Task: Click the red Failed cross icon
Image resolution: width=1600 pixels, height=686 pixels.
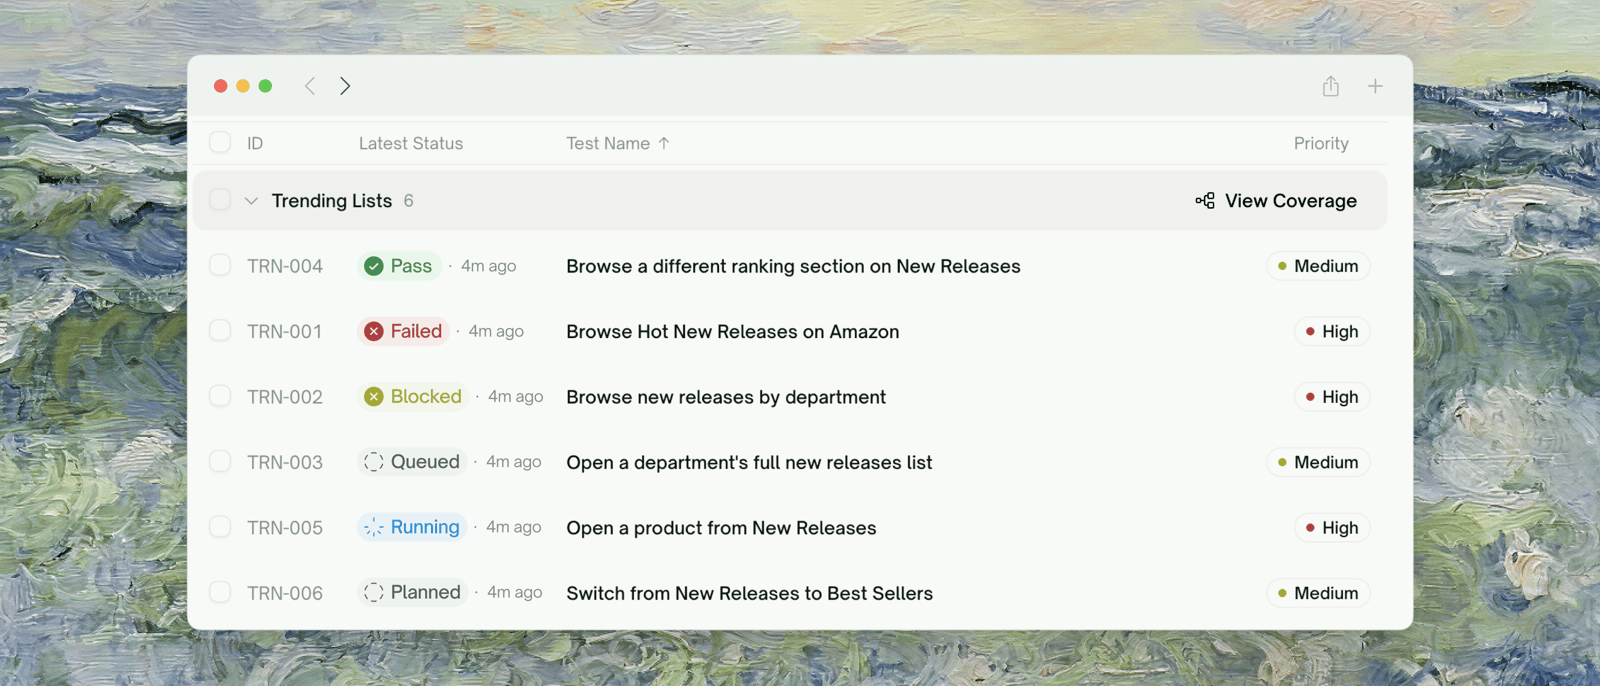Action: click(x=374, y=331)
